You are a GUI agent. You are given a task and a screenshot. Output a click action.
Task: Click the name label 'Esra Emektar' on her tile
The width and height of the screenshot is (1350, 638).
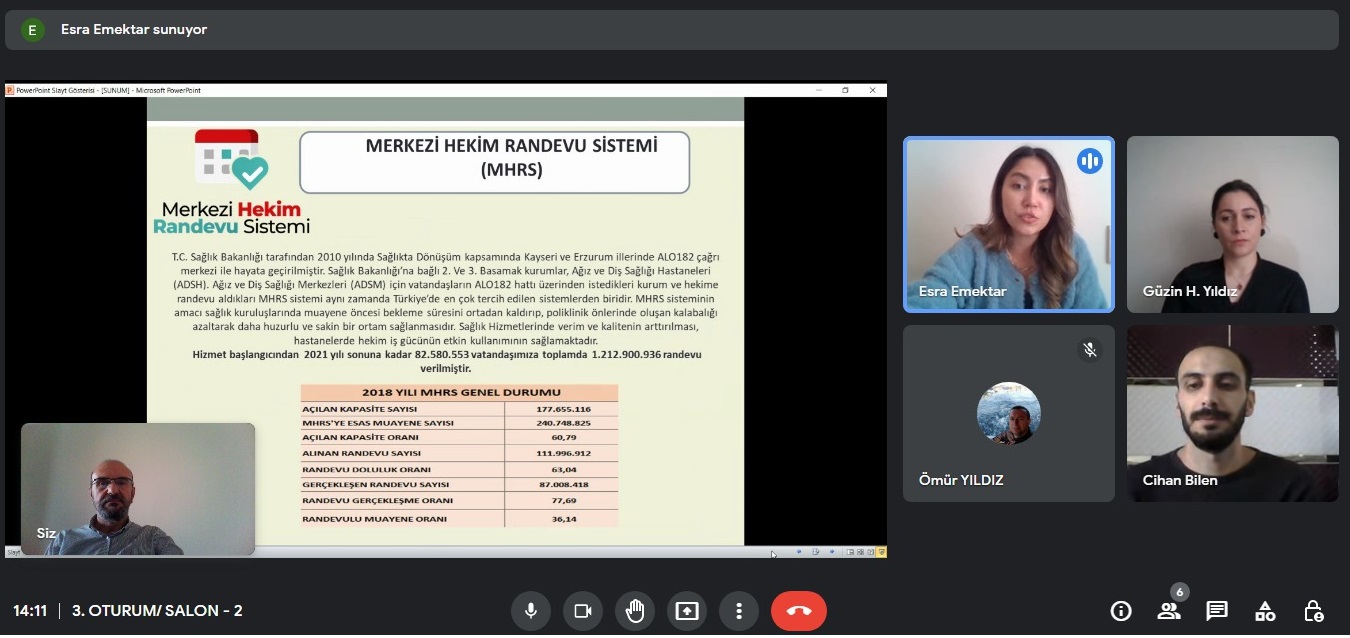pos(962,291)
